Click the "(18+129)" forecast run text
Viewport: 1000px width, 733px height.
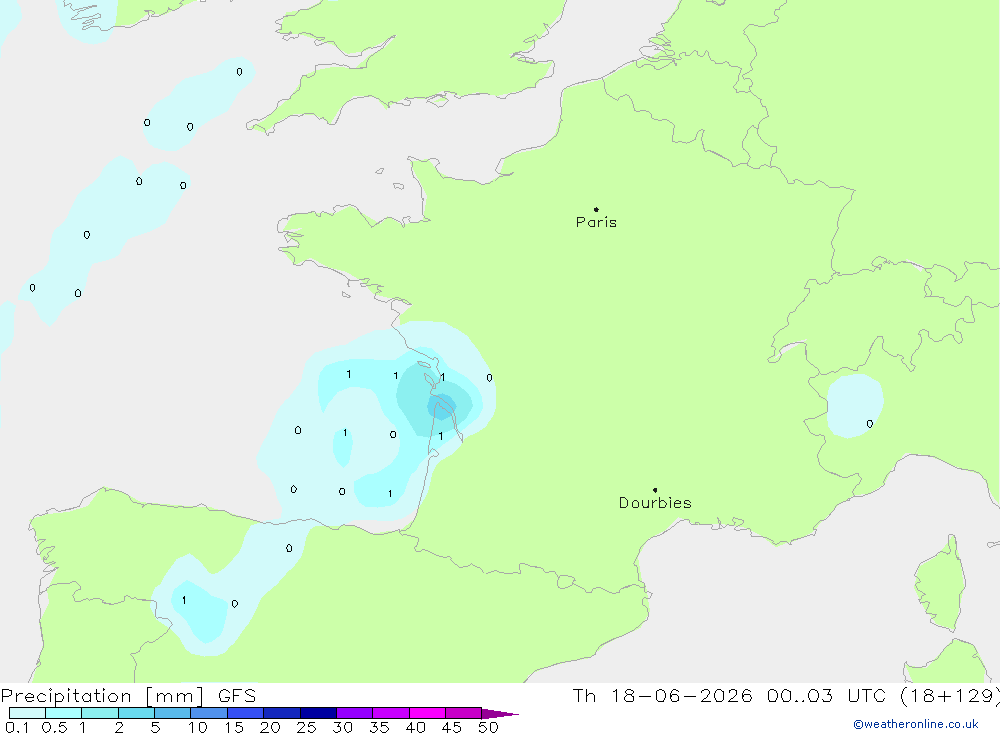[950, 696]
